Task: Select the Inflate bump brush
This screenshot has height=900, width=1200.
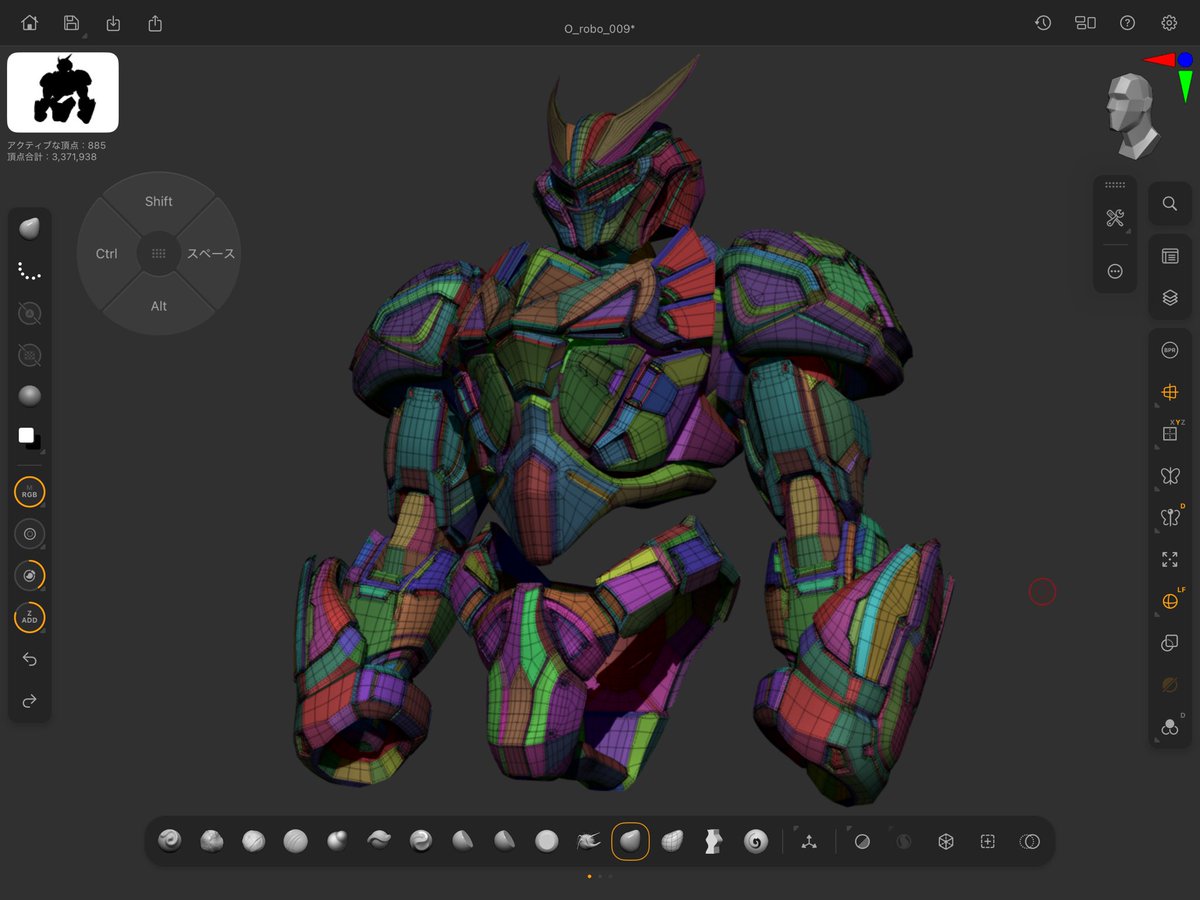Action: click(337, 841)
